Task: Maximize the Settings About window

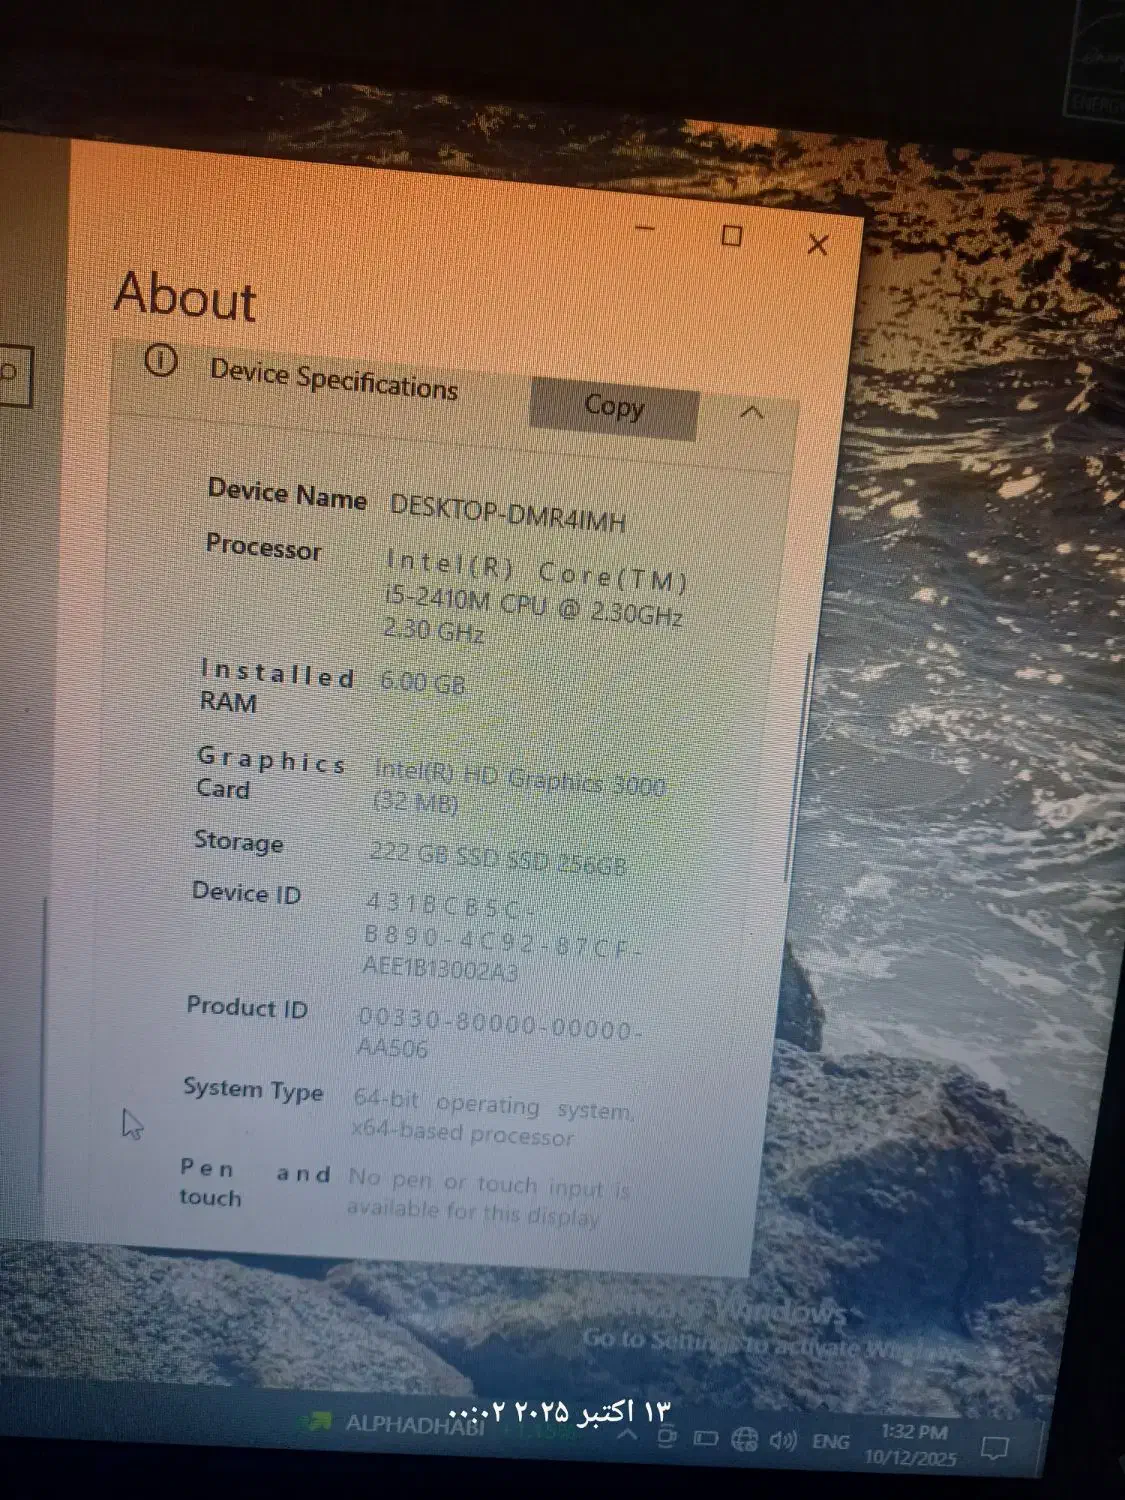Action: (732, 236)
